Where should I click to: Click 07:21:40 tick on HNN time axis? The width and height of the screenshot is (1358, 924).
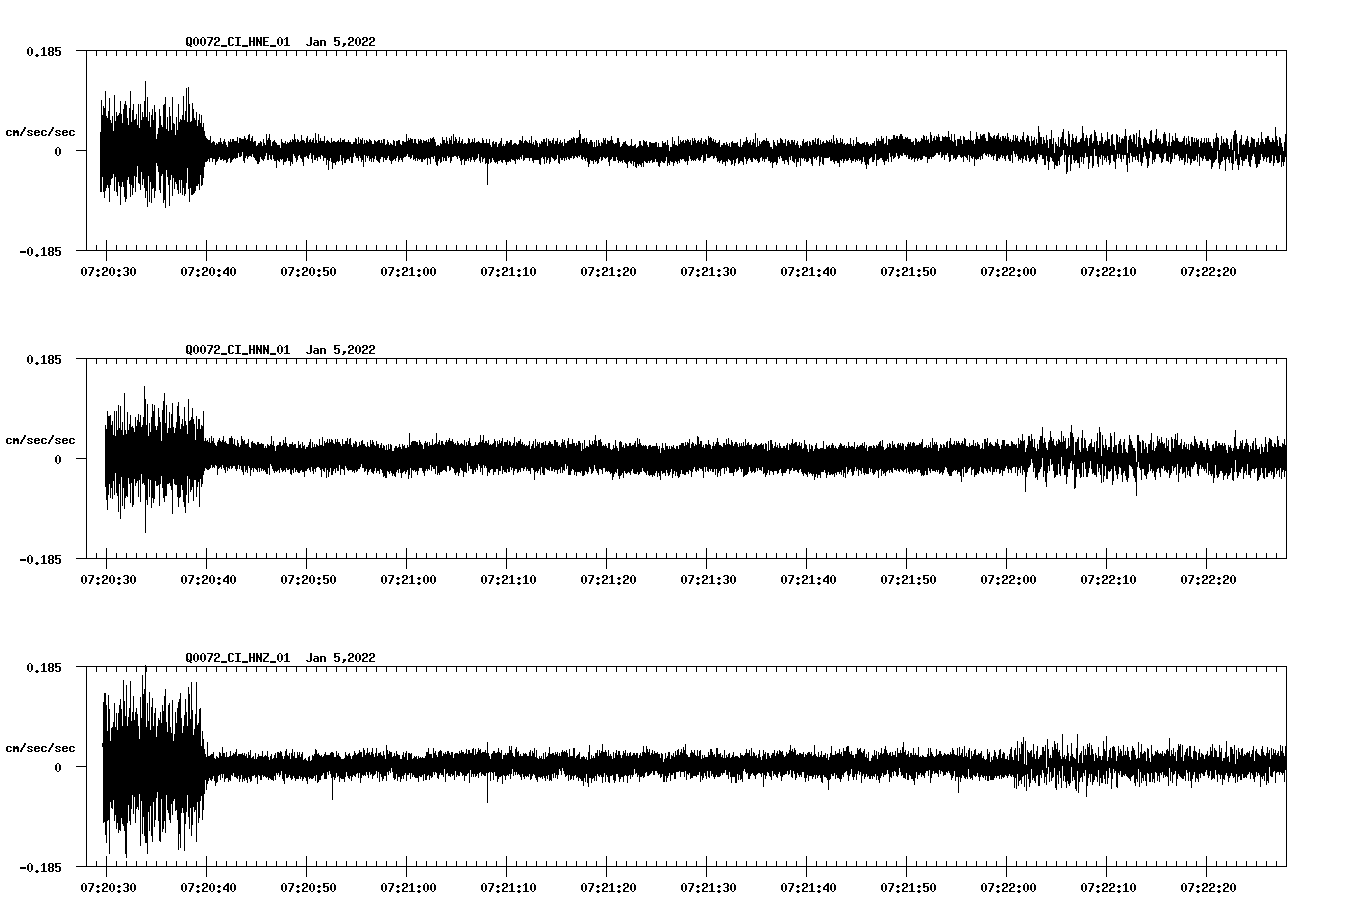(x=808, y=580)
